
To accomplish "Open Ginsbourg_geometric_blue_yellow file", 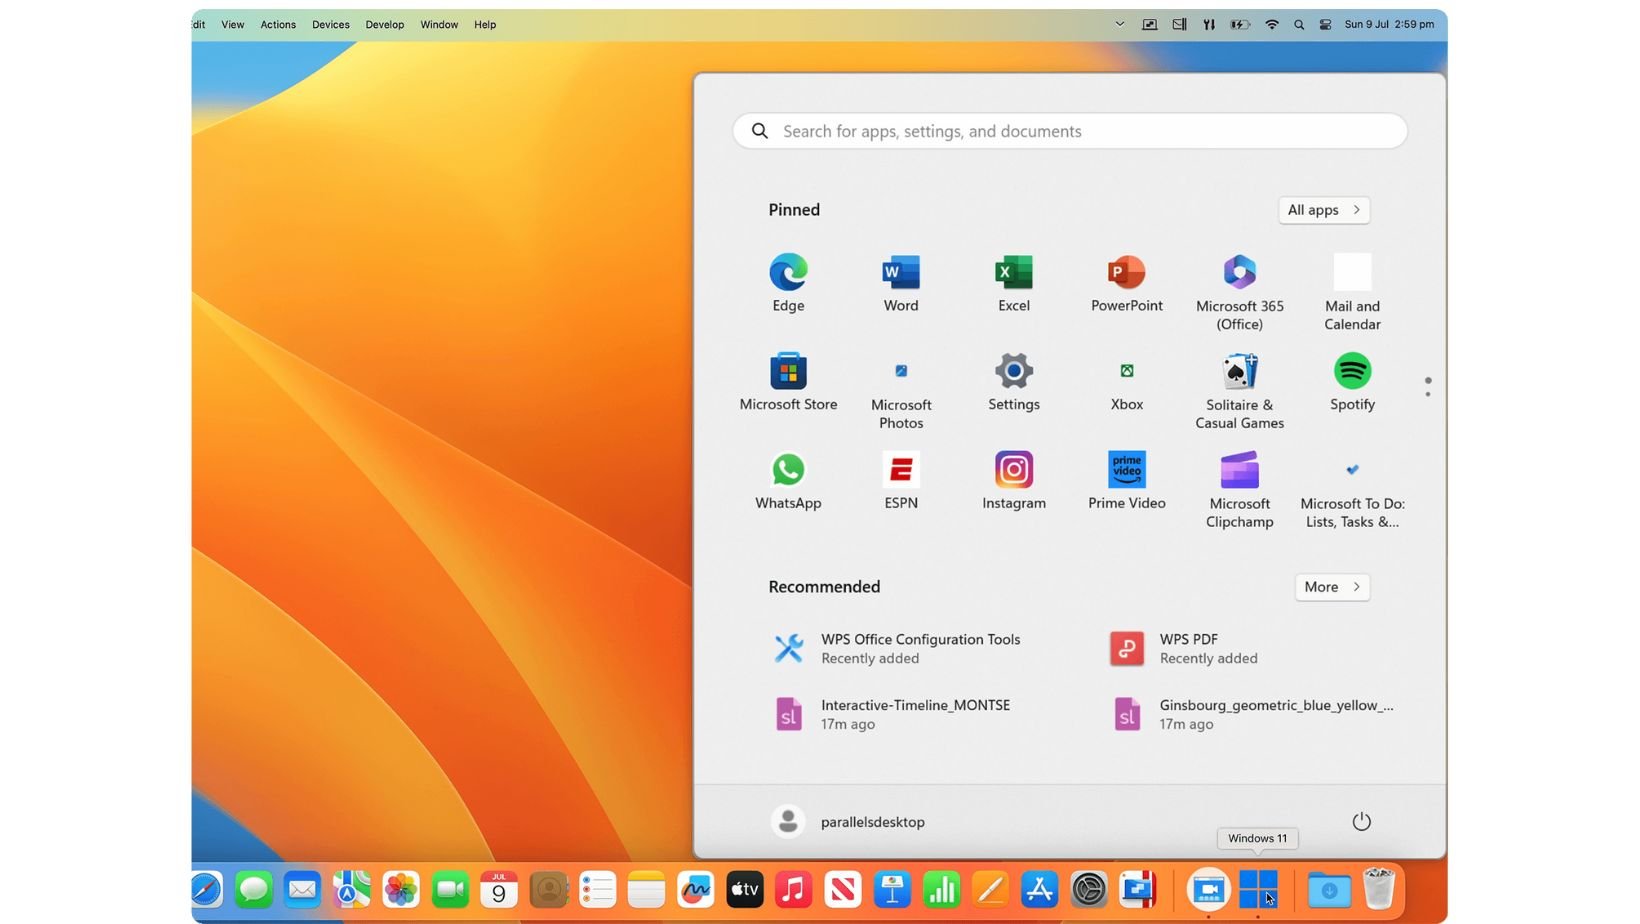I will 1252,714.
